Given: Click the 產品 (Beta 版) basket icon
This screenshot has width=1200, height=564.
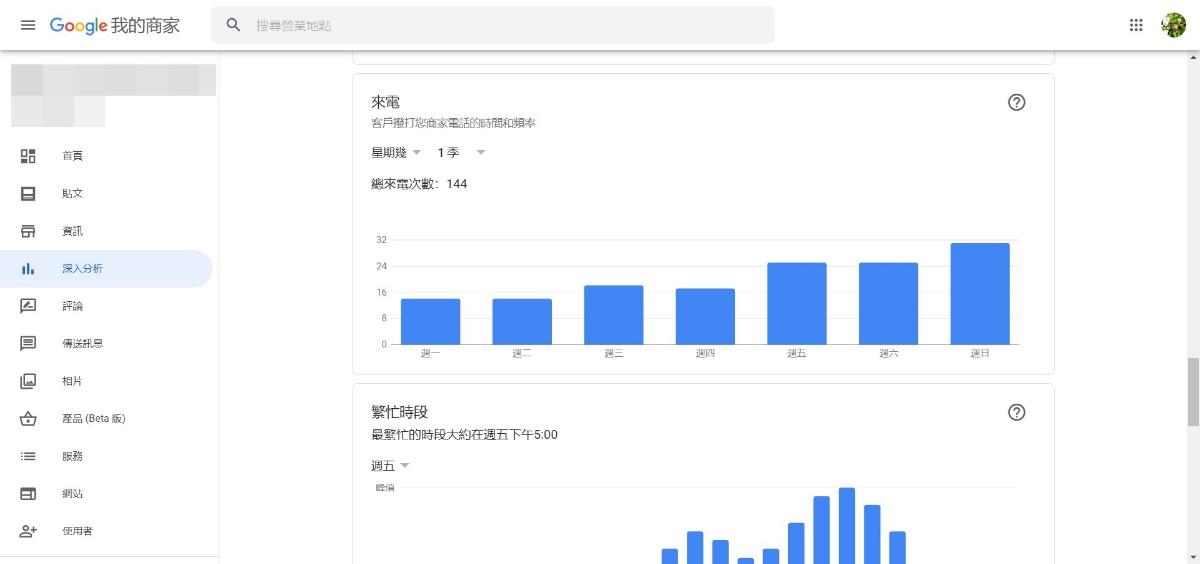Looking at the screenshot, I should point(28,418).
